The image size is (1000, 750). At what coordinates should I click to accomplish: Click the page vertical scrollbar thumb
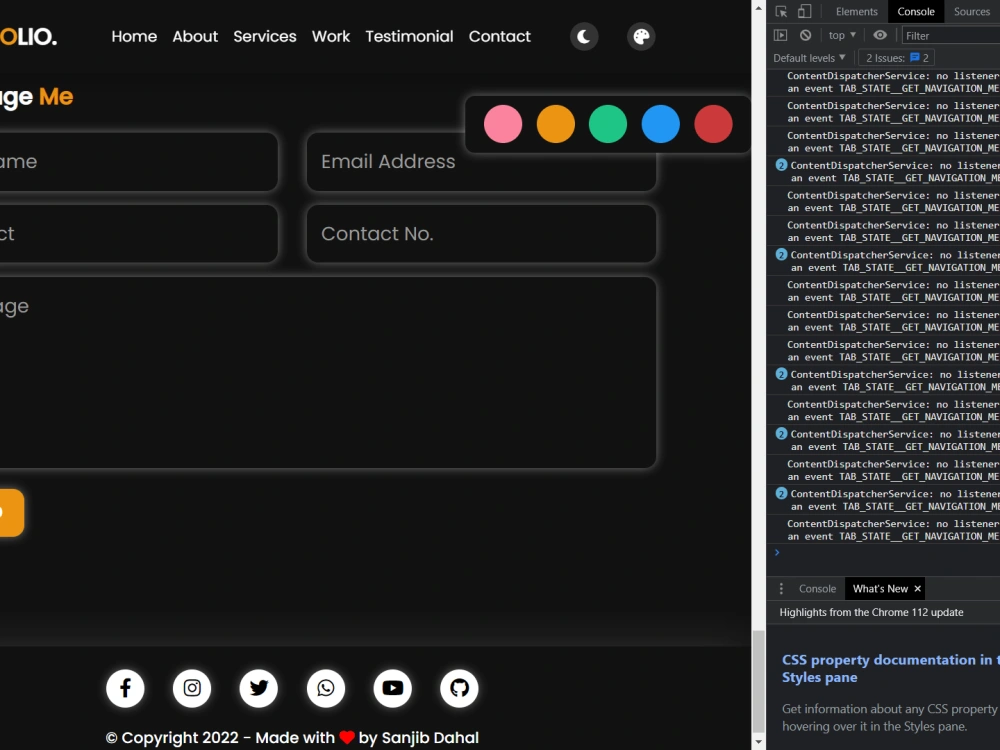(x=758, y=681)
